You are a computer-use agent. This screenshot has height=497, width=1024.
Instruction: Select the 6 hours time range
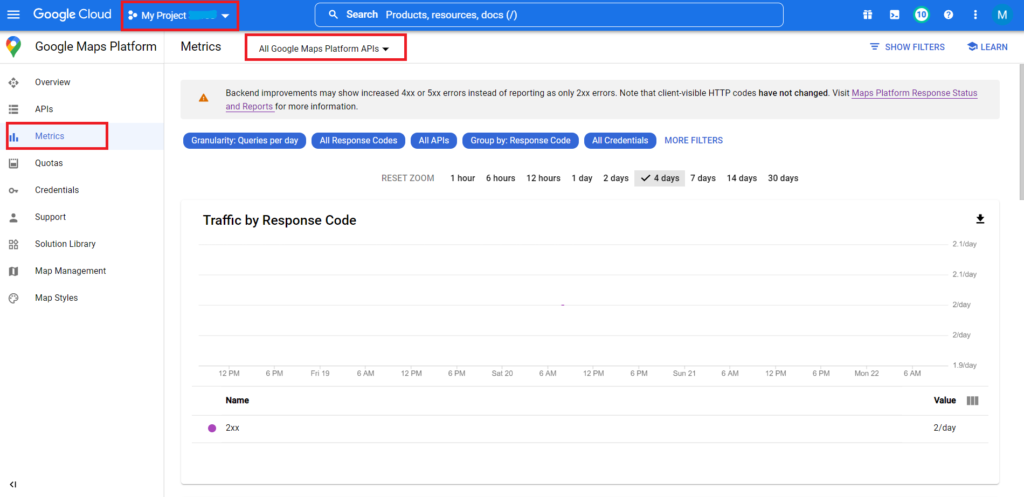(500, 178)
